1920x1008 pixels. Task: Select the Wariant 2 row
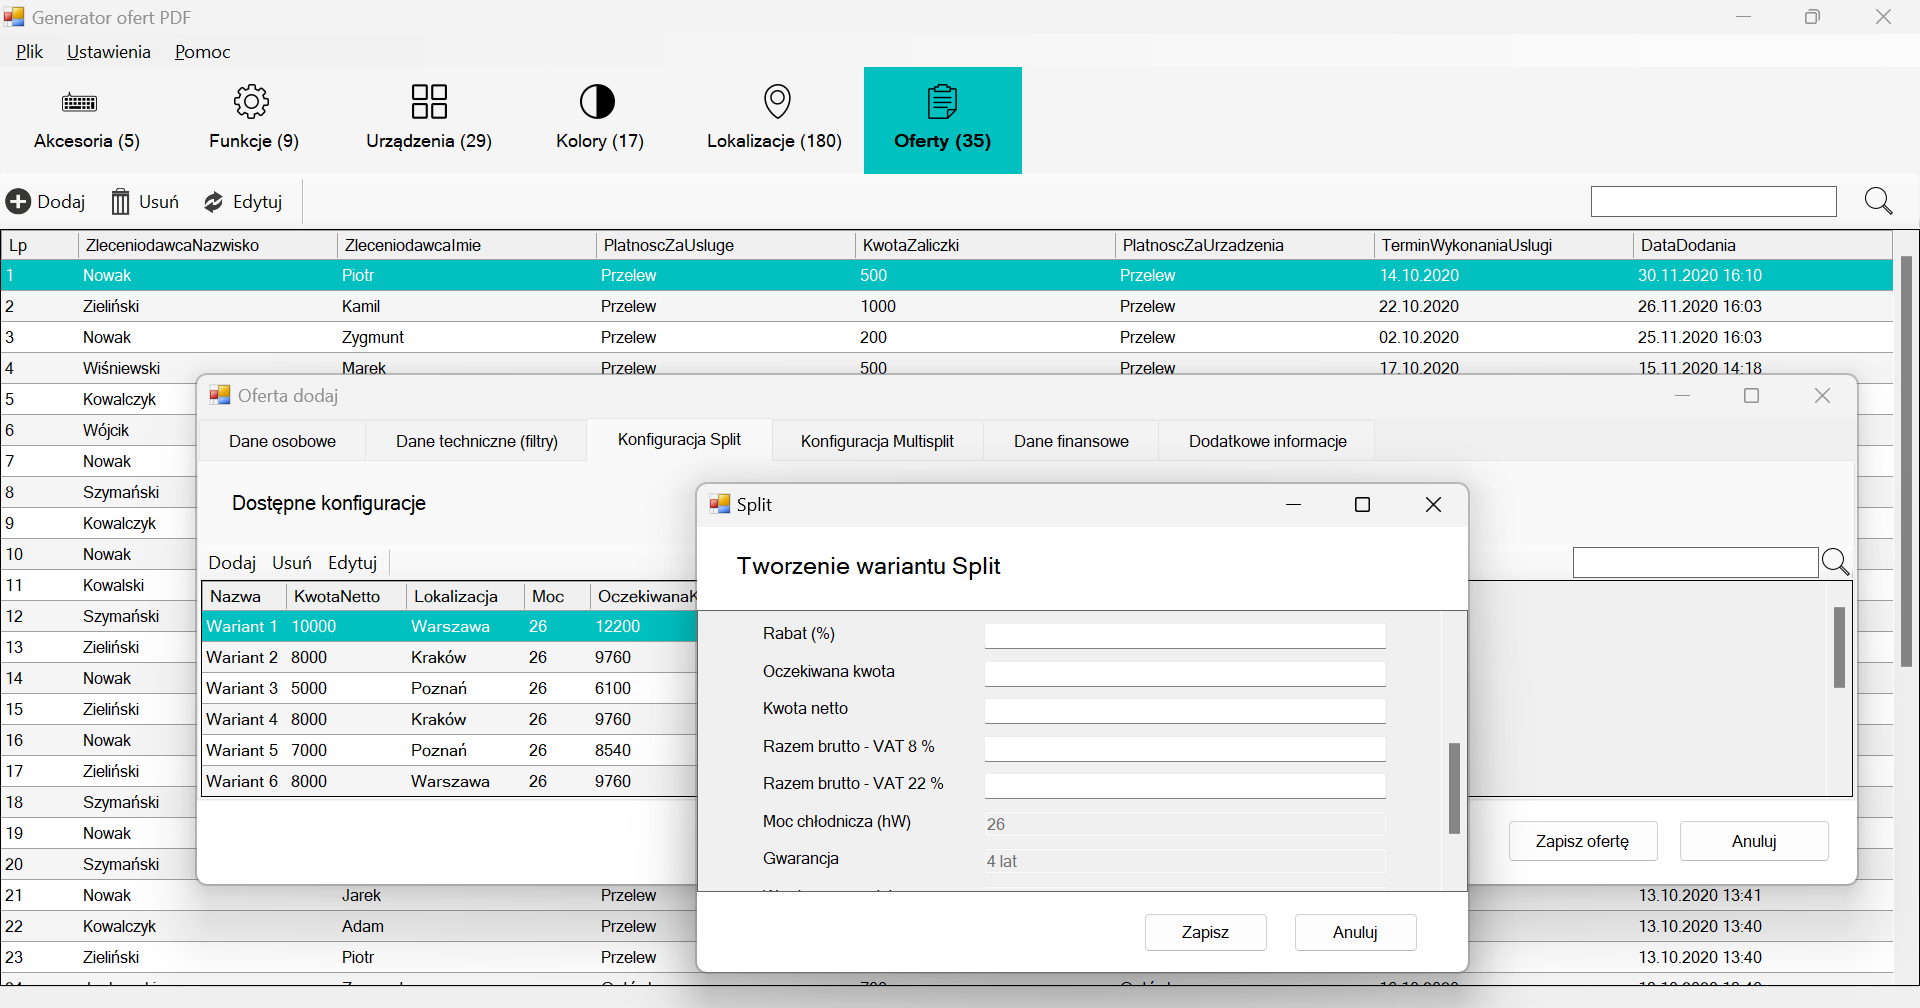[x=449, y=657]
